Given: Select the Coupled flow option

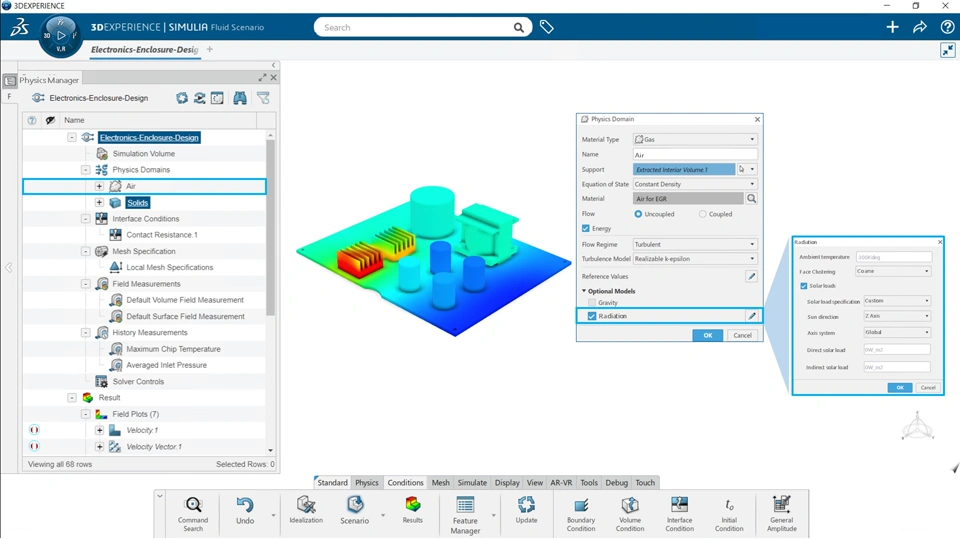Looking at the screenshot, I should click(x=702, y=214).
